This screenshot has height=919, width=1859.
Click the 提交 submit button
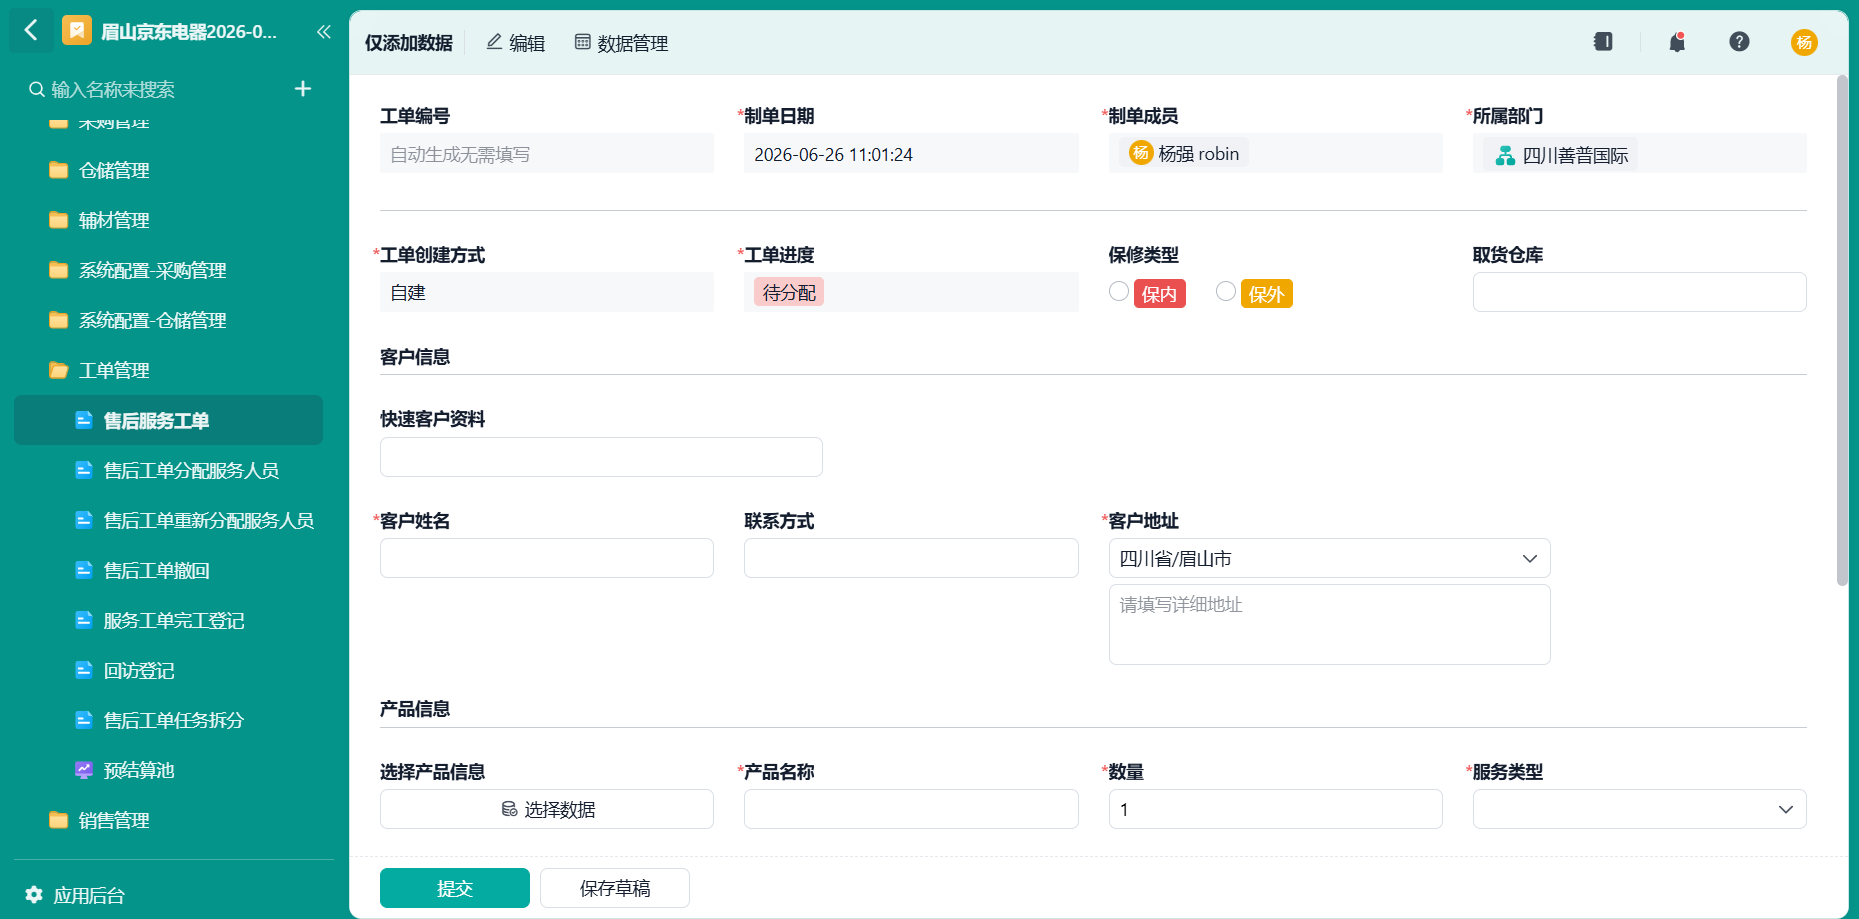pyautogui.click(x=454, y=888)
